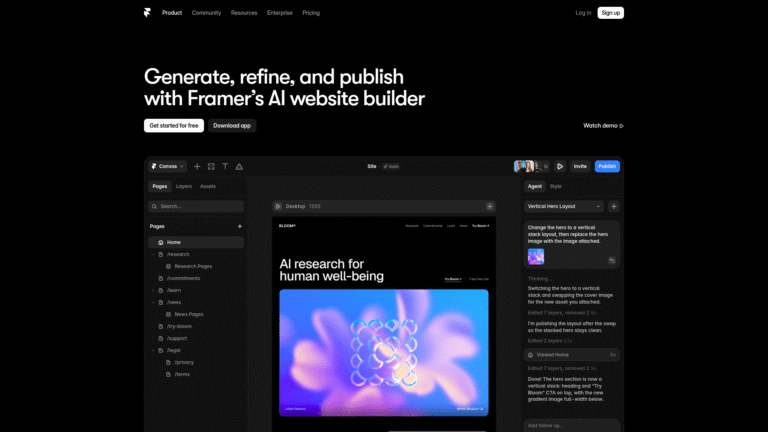Click the plus icon on the Desktop breakpoint bar

[489, 206]
